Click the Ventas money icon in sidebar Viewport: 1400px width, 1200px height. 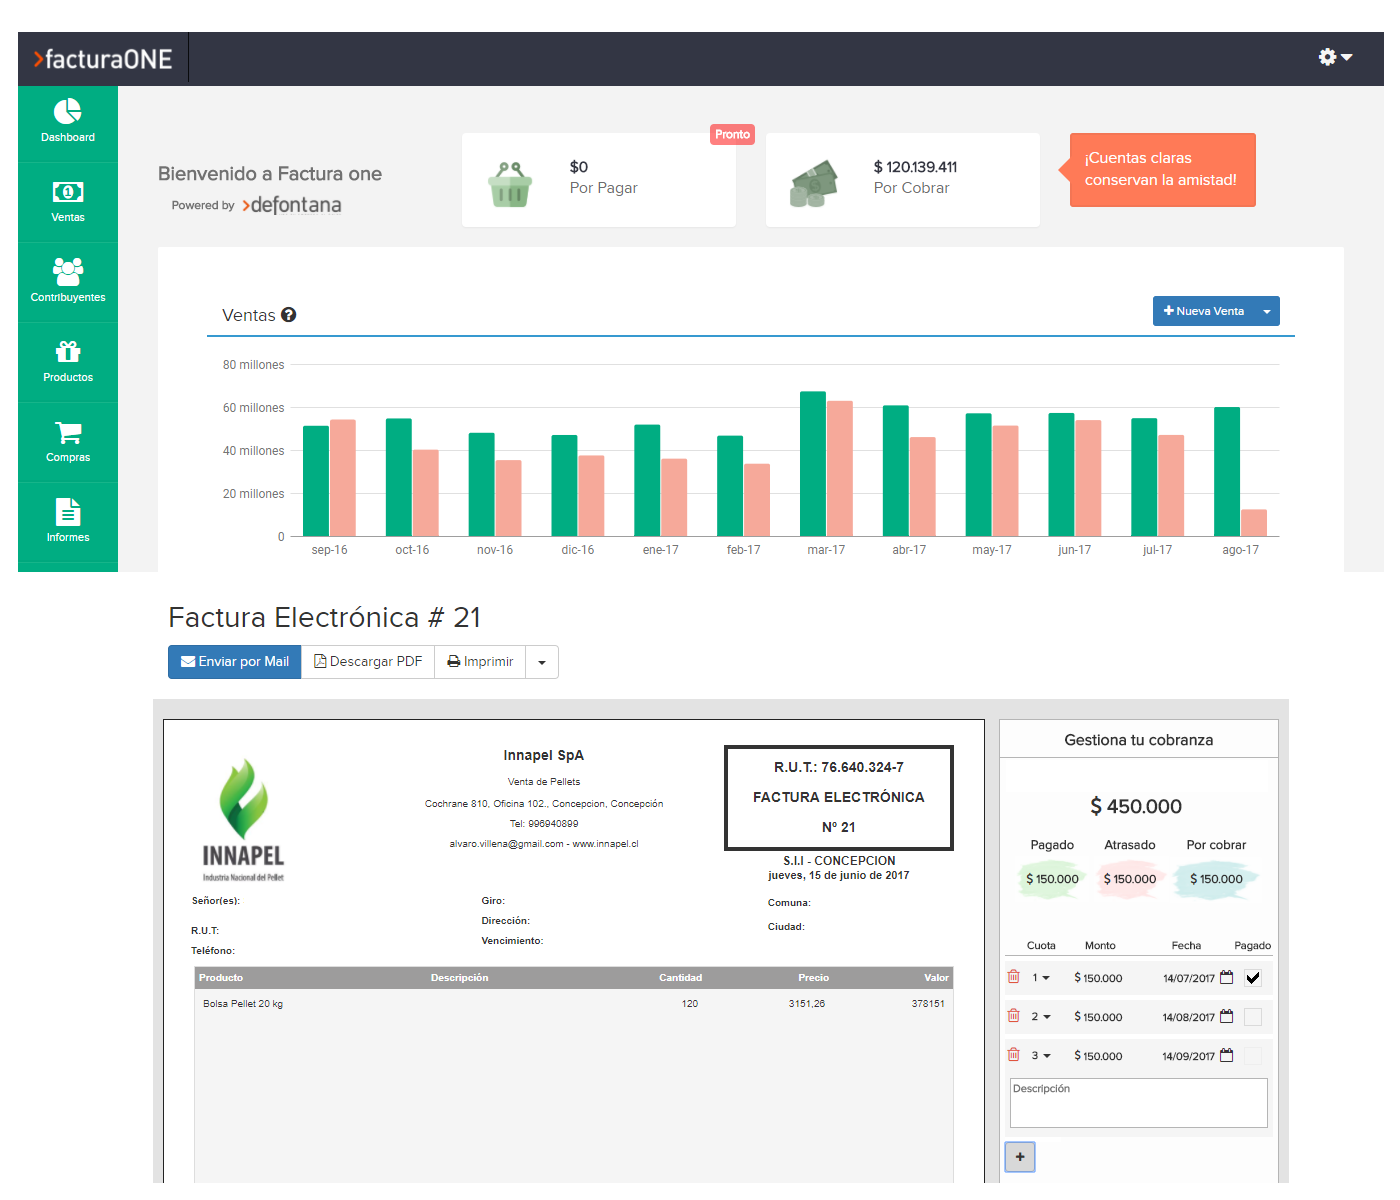(x=67, y=192)
